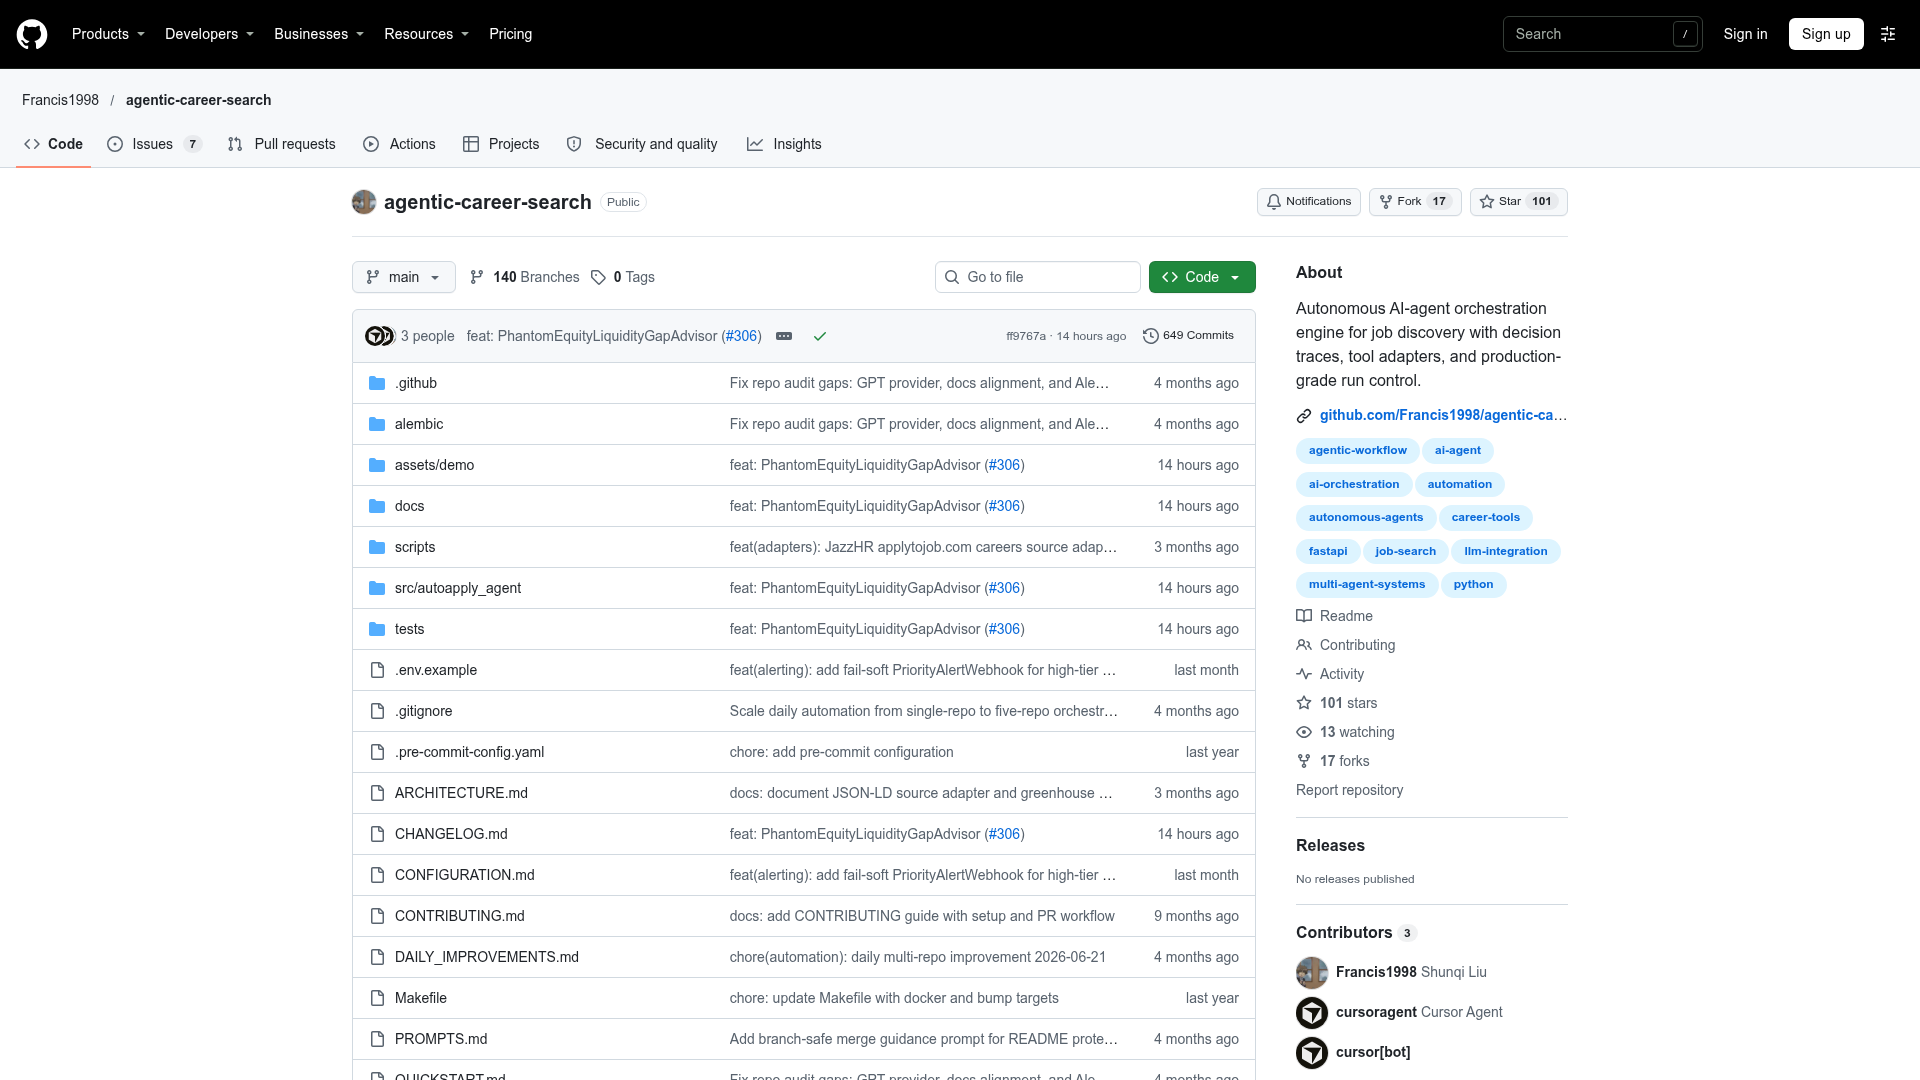
Task: Click the Francis1998 avatar next to repo title
Action: tap(364, 202)
